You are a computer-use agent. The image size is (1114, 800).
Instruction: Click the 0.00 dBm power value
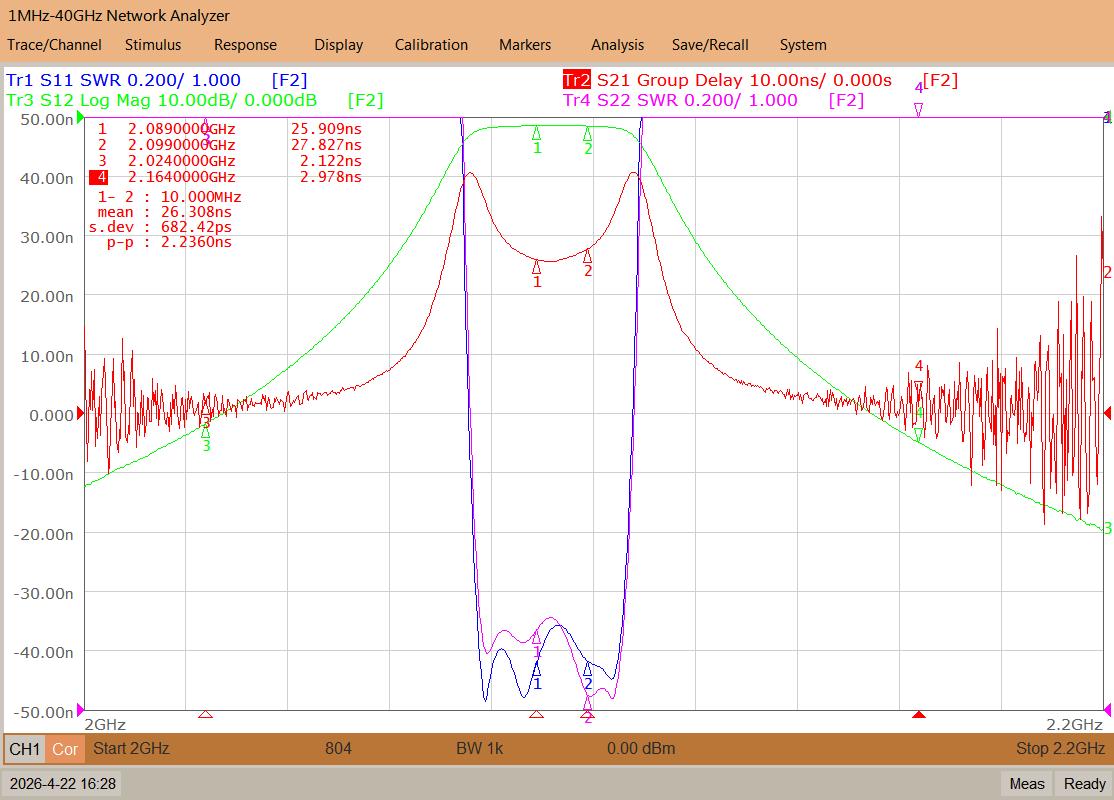pyautogui.click(x=641, y=748)
